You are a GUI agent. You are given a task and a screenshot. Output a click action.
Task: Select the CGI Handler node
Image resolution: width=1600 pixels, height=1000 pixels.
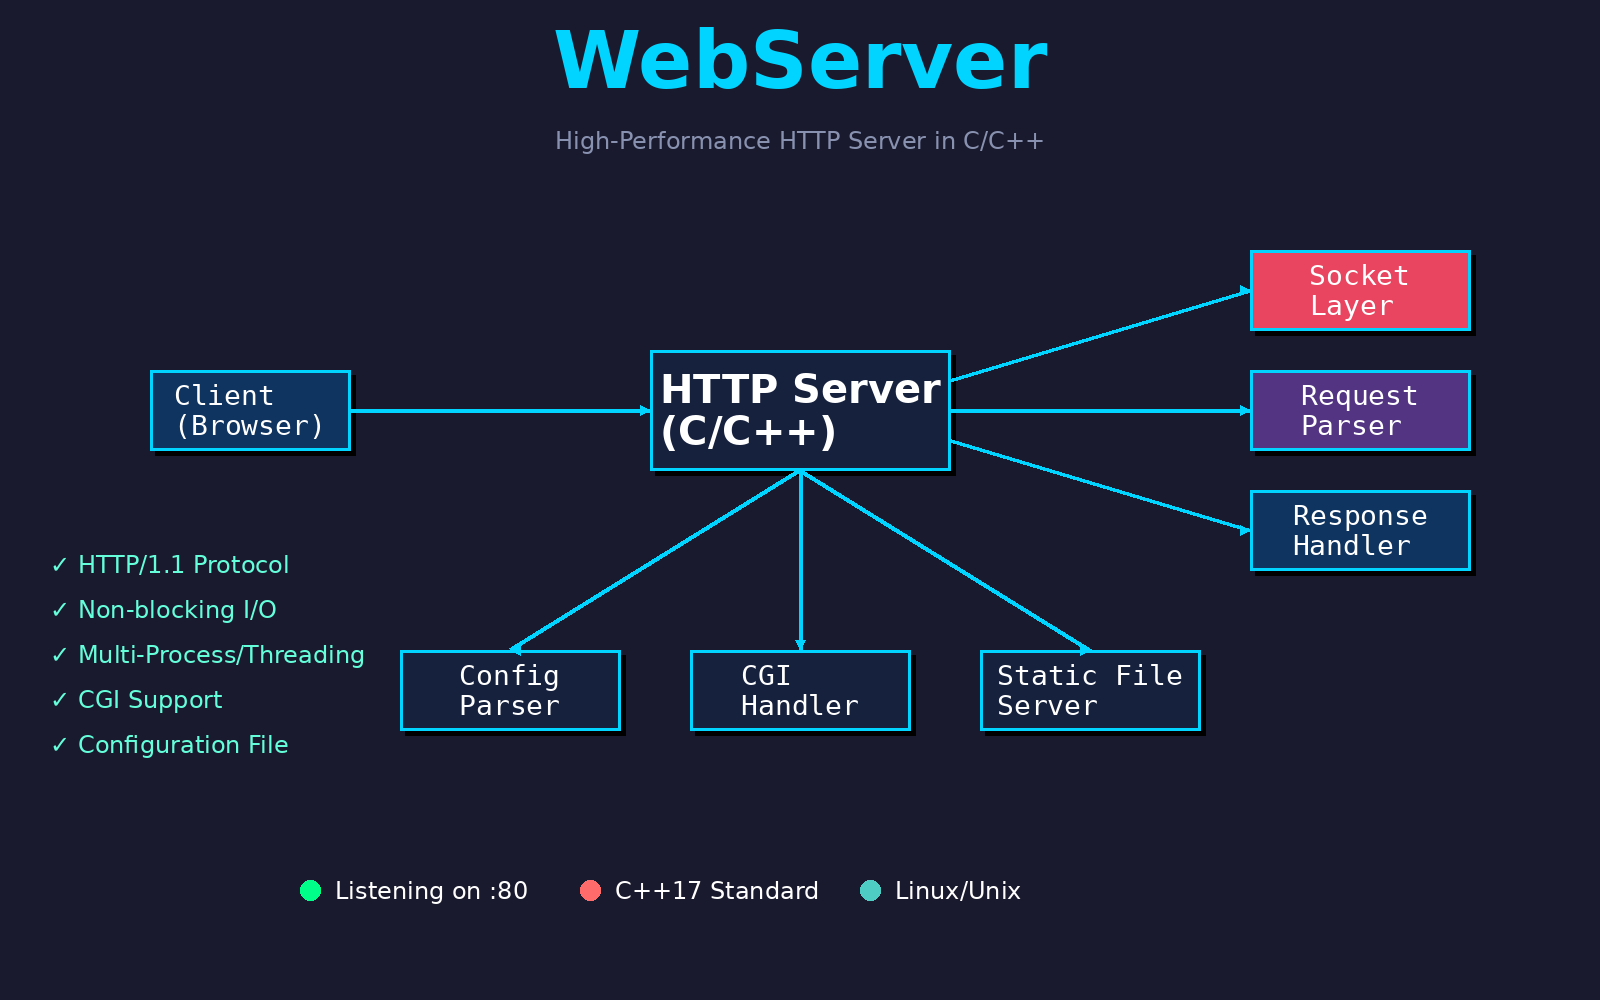[x=800, y=690]
